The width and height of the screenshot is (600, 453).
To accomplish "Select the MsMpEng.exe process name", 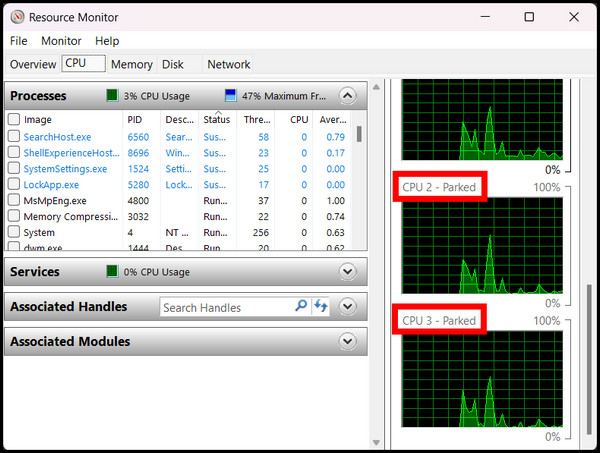I will 55,201.
